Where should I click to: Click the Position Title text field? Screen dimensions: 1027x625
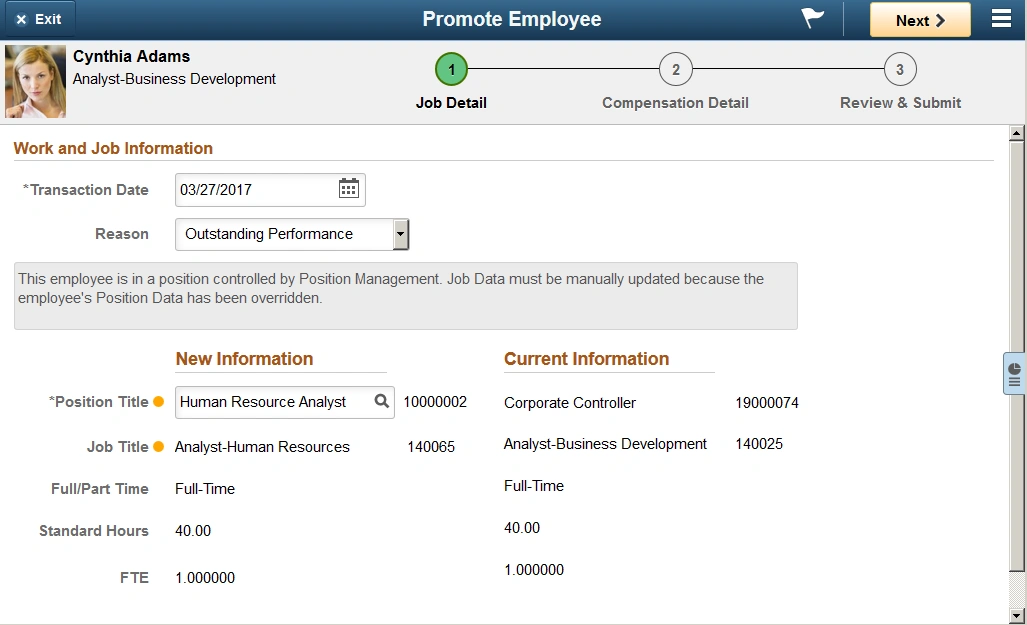272,402
